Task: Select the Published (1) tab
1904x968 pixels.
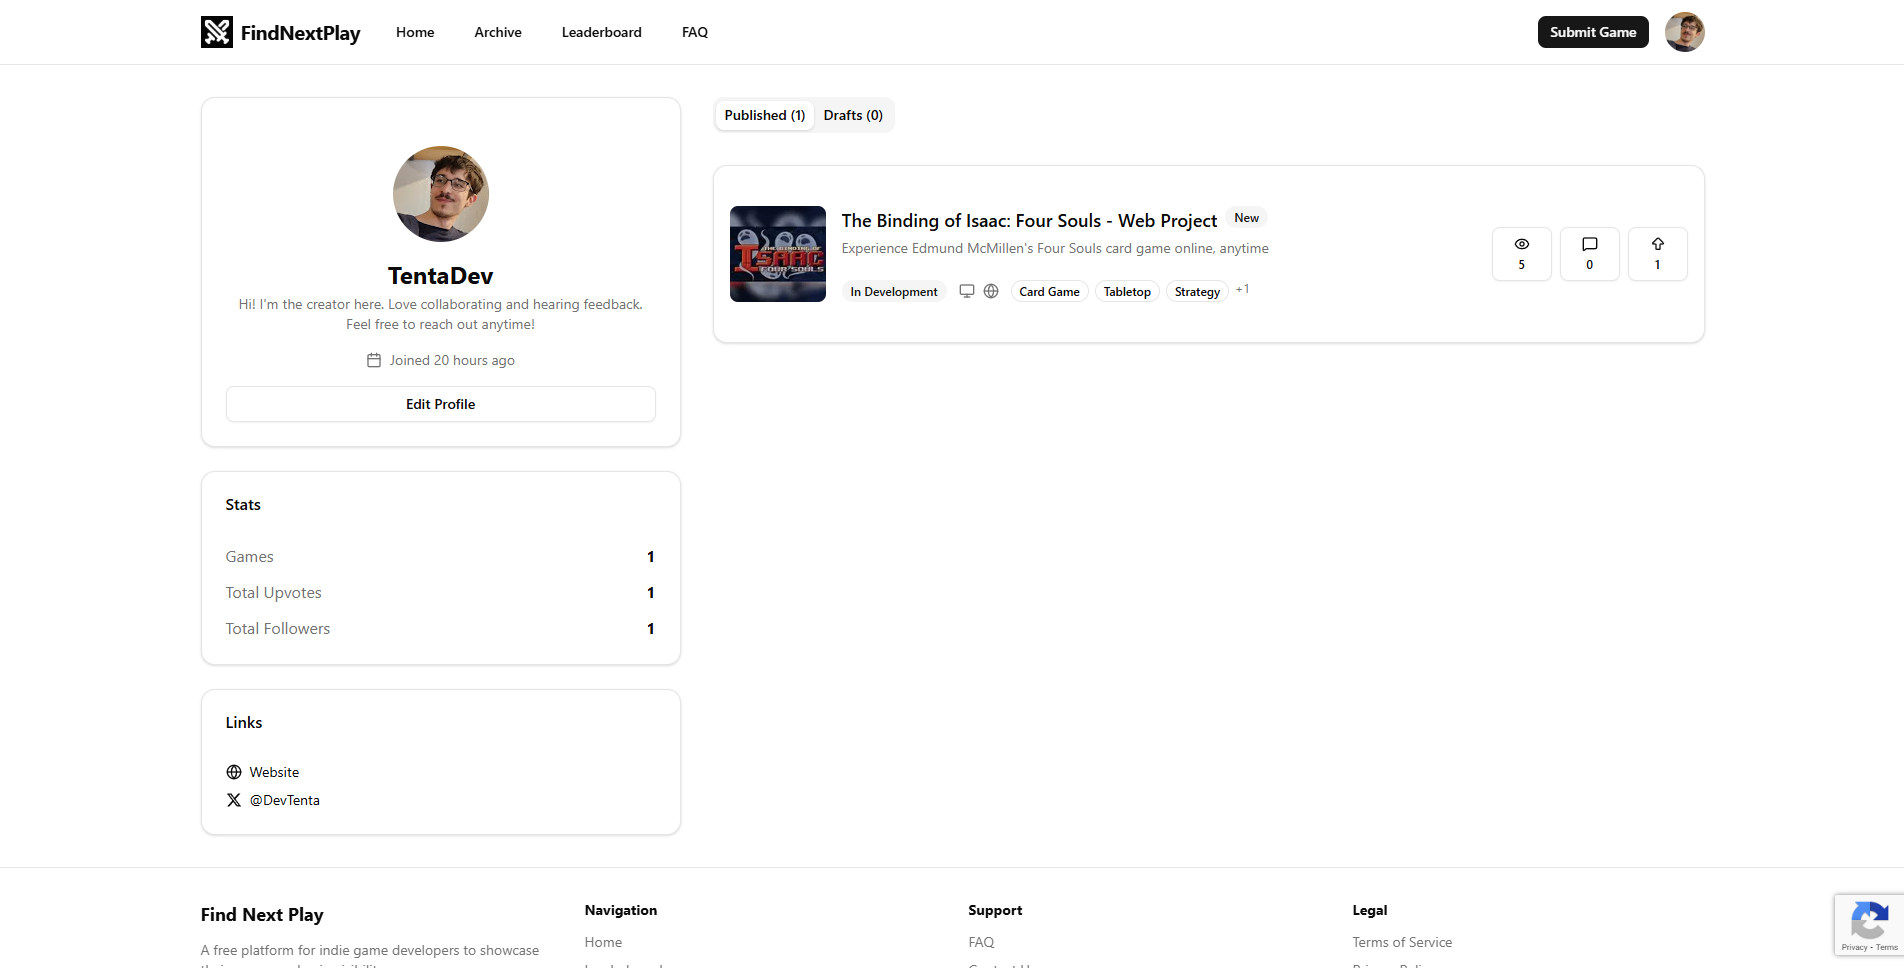Action: point(764,115)
